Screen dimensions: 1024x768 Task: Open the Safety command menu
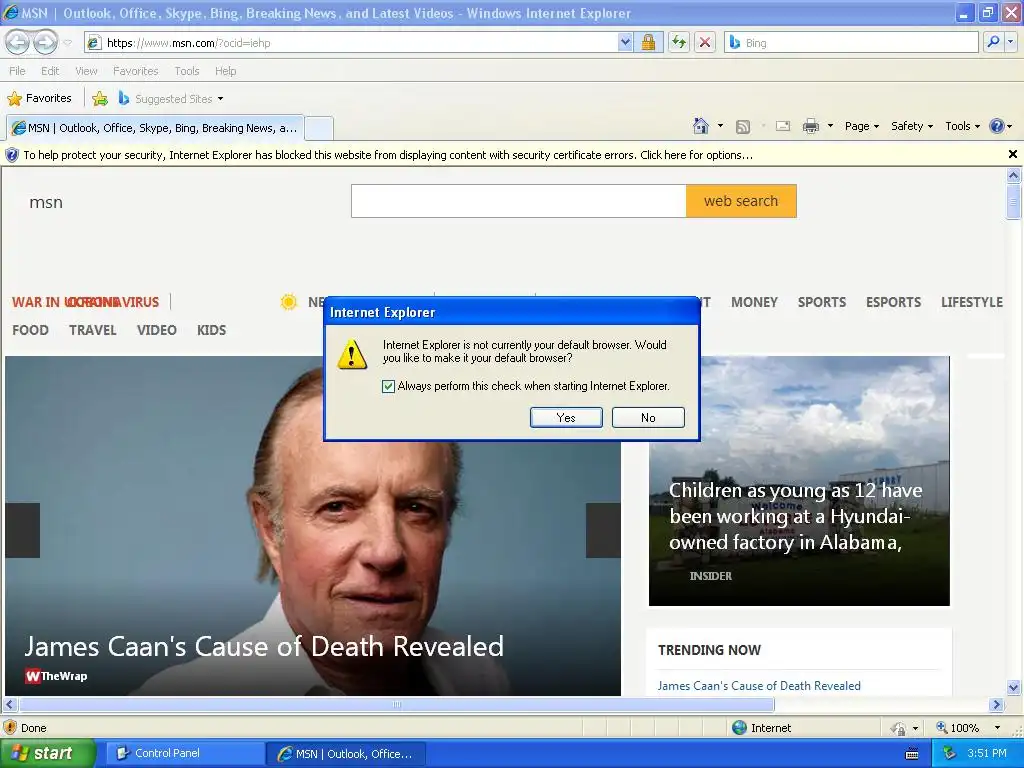coord(912,126)
